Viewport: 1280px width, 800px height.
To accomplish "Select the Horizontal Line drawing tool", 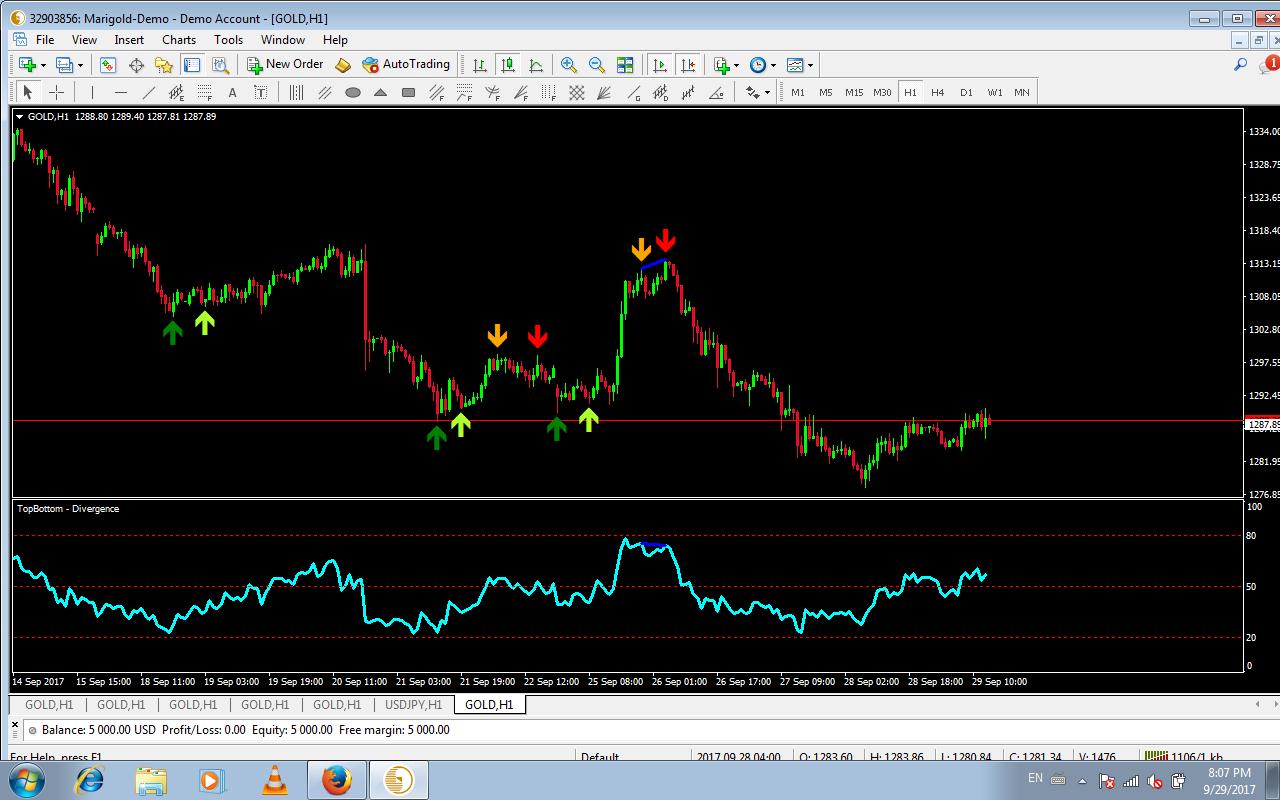I will [121, 92].
